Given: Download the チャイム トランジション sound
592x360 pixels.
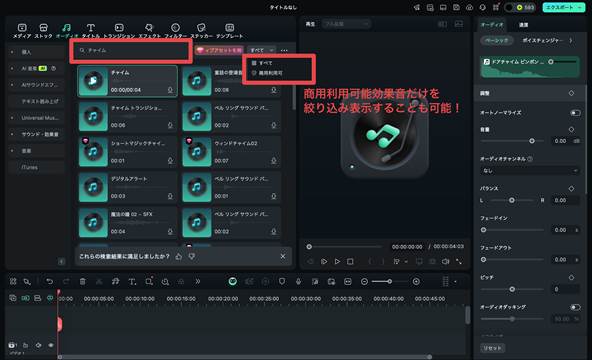Looking at the screenshot, I should click(170, 125).
